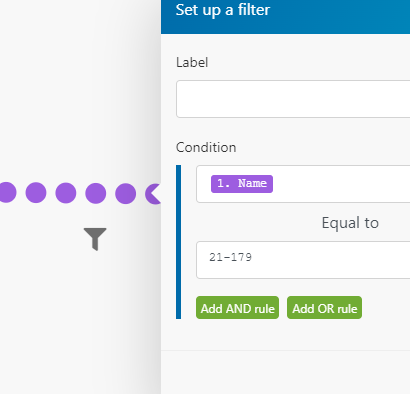Add an AND rule to the condition
The height and width of the screenshot is (394, 410).
(237, 308)
